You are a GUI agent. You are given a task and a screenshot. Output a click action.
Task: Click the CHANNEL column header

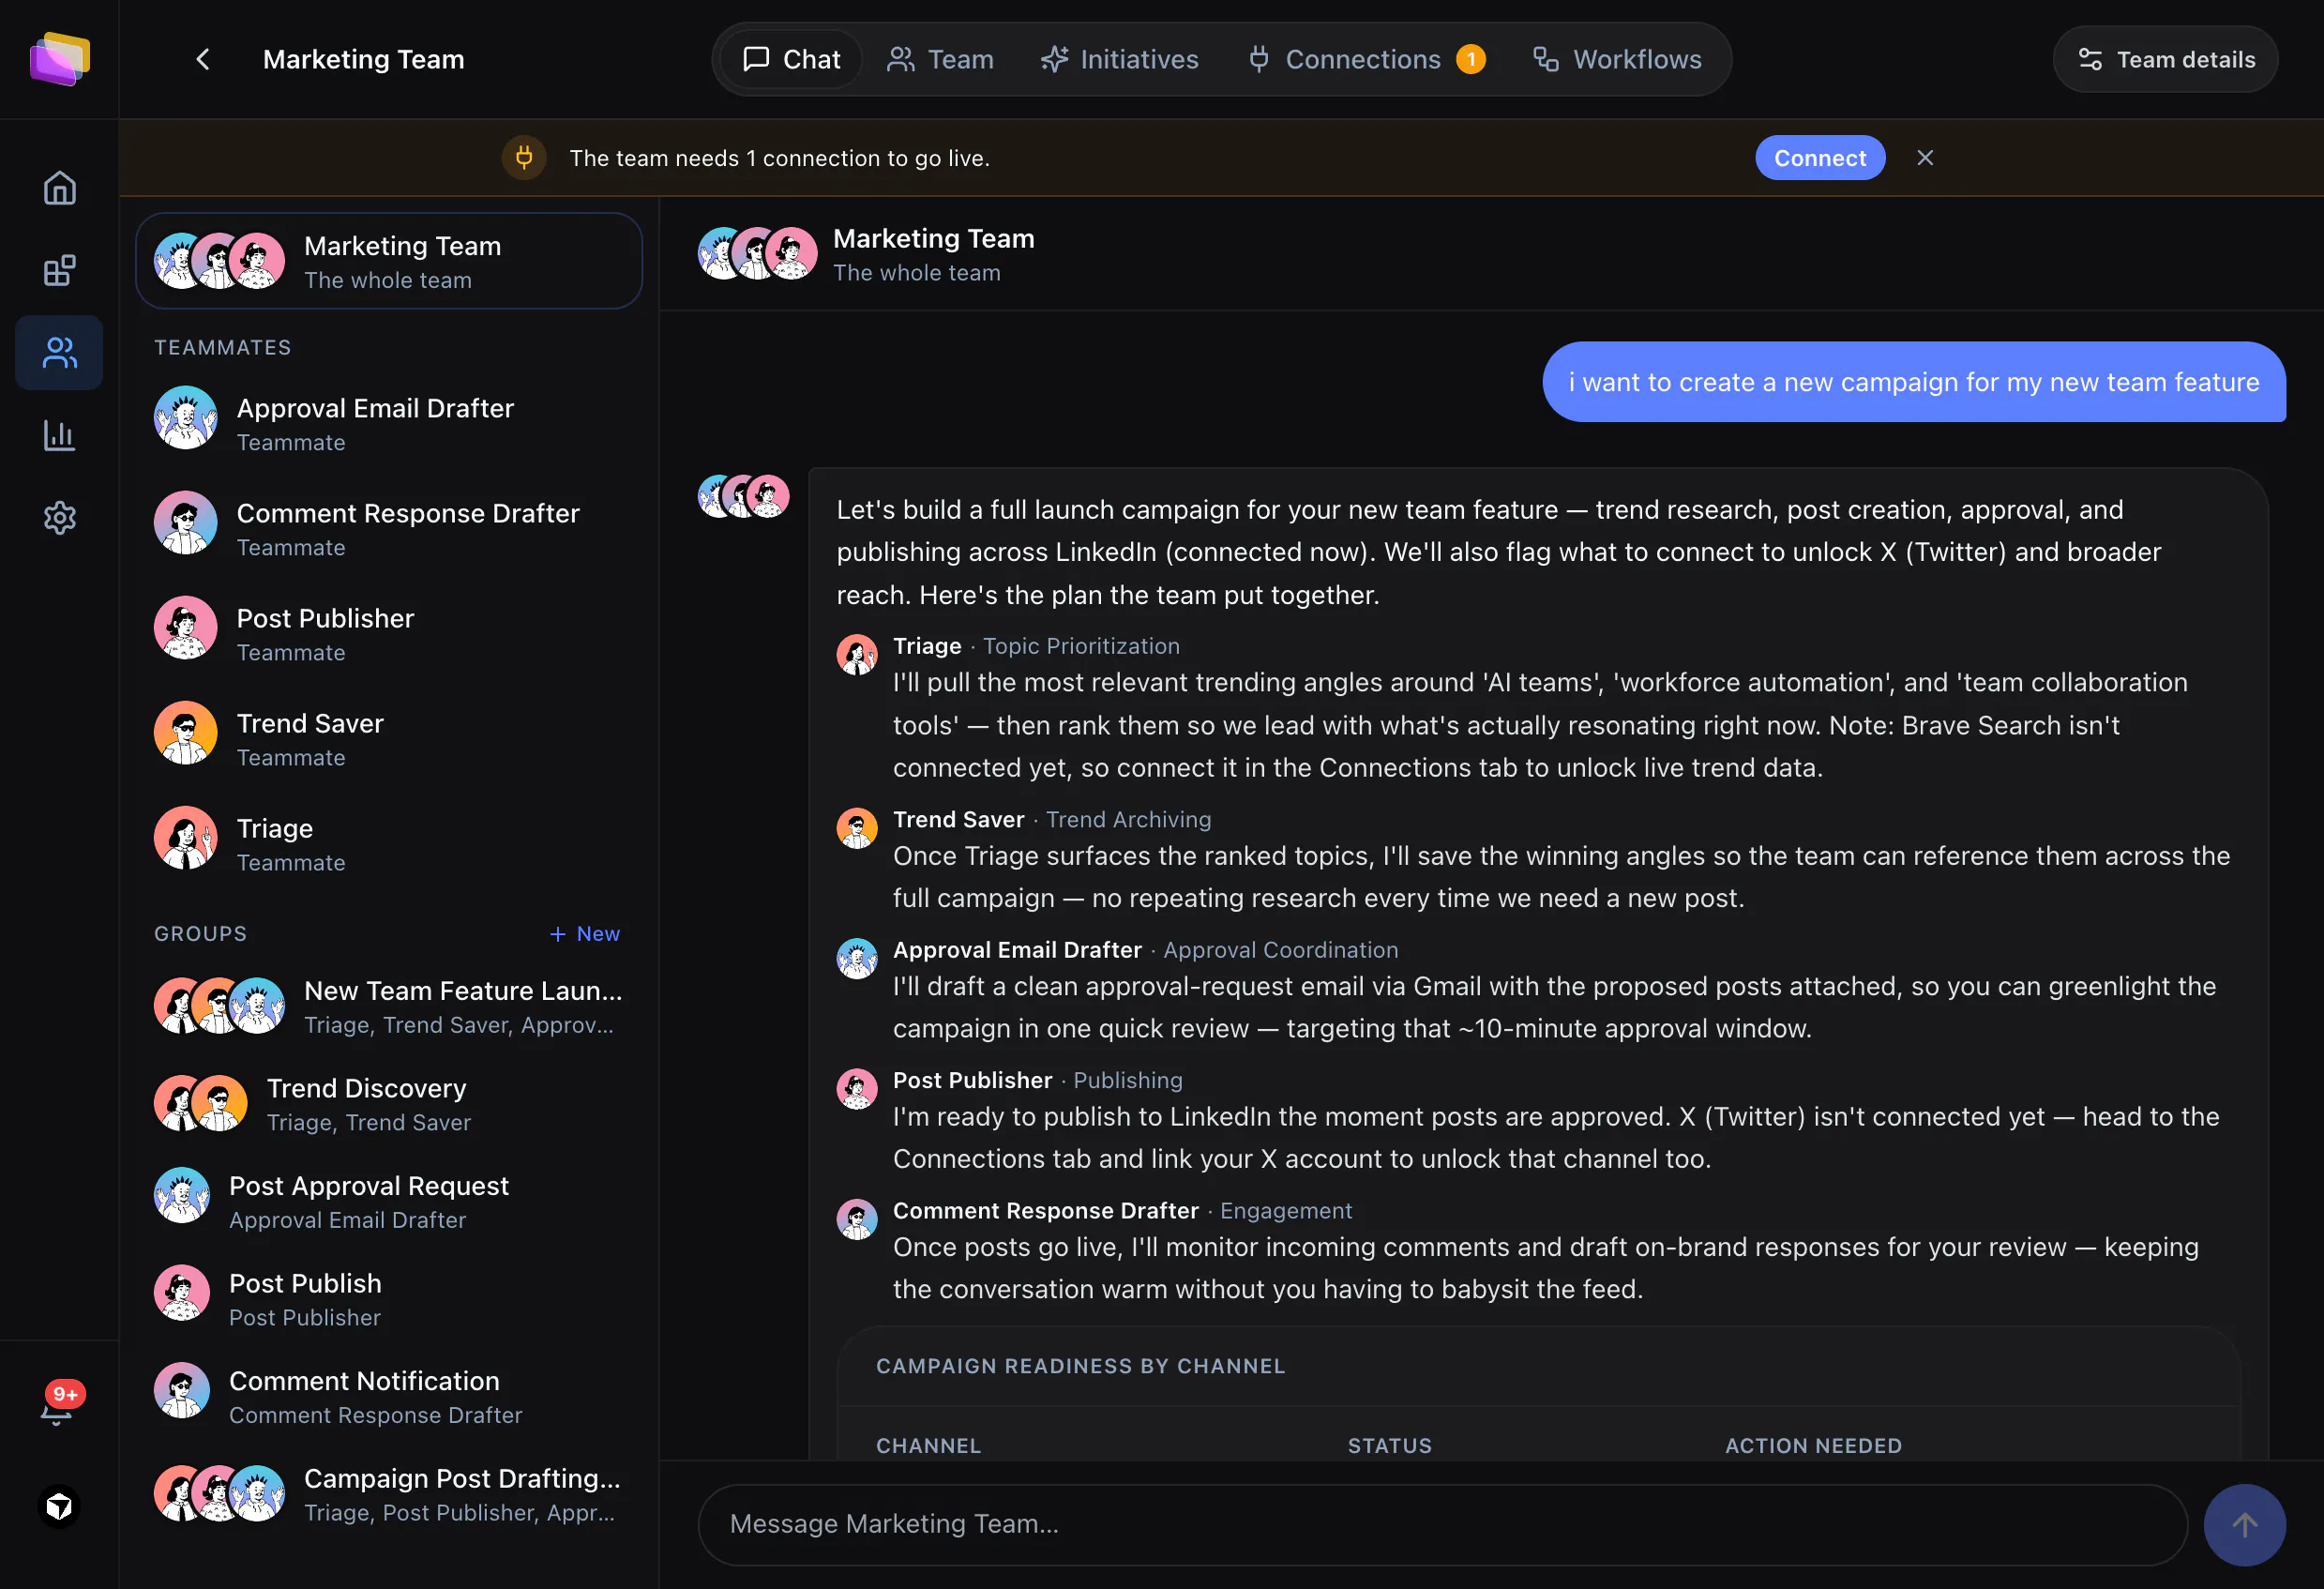coord(928,1446)
